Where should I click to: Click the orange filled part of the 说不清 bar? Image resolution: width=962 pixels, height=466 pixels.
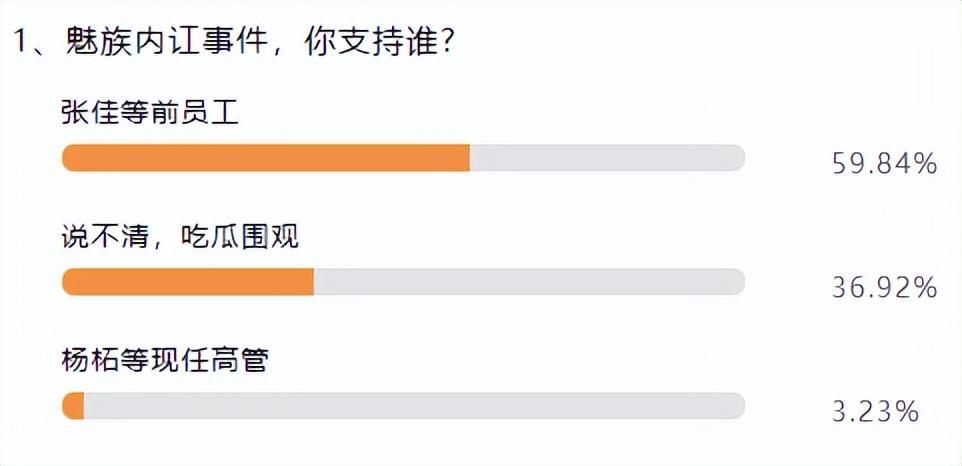[x=188, y=282]
